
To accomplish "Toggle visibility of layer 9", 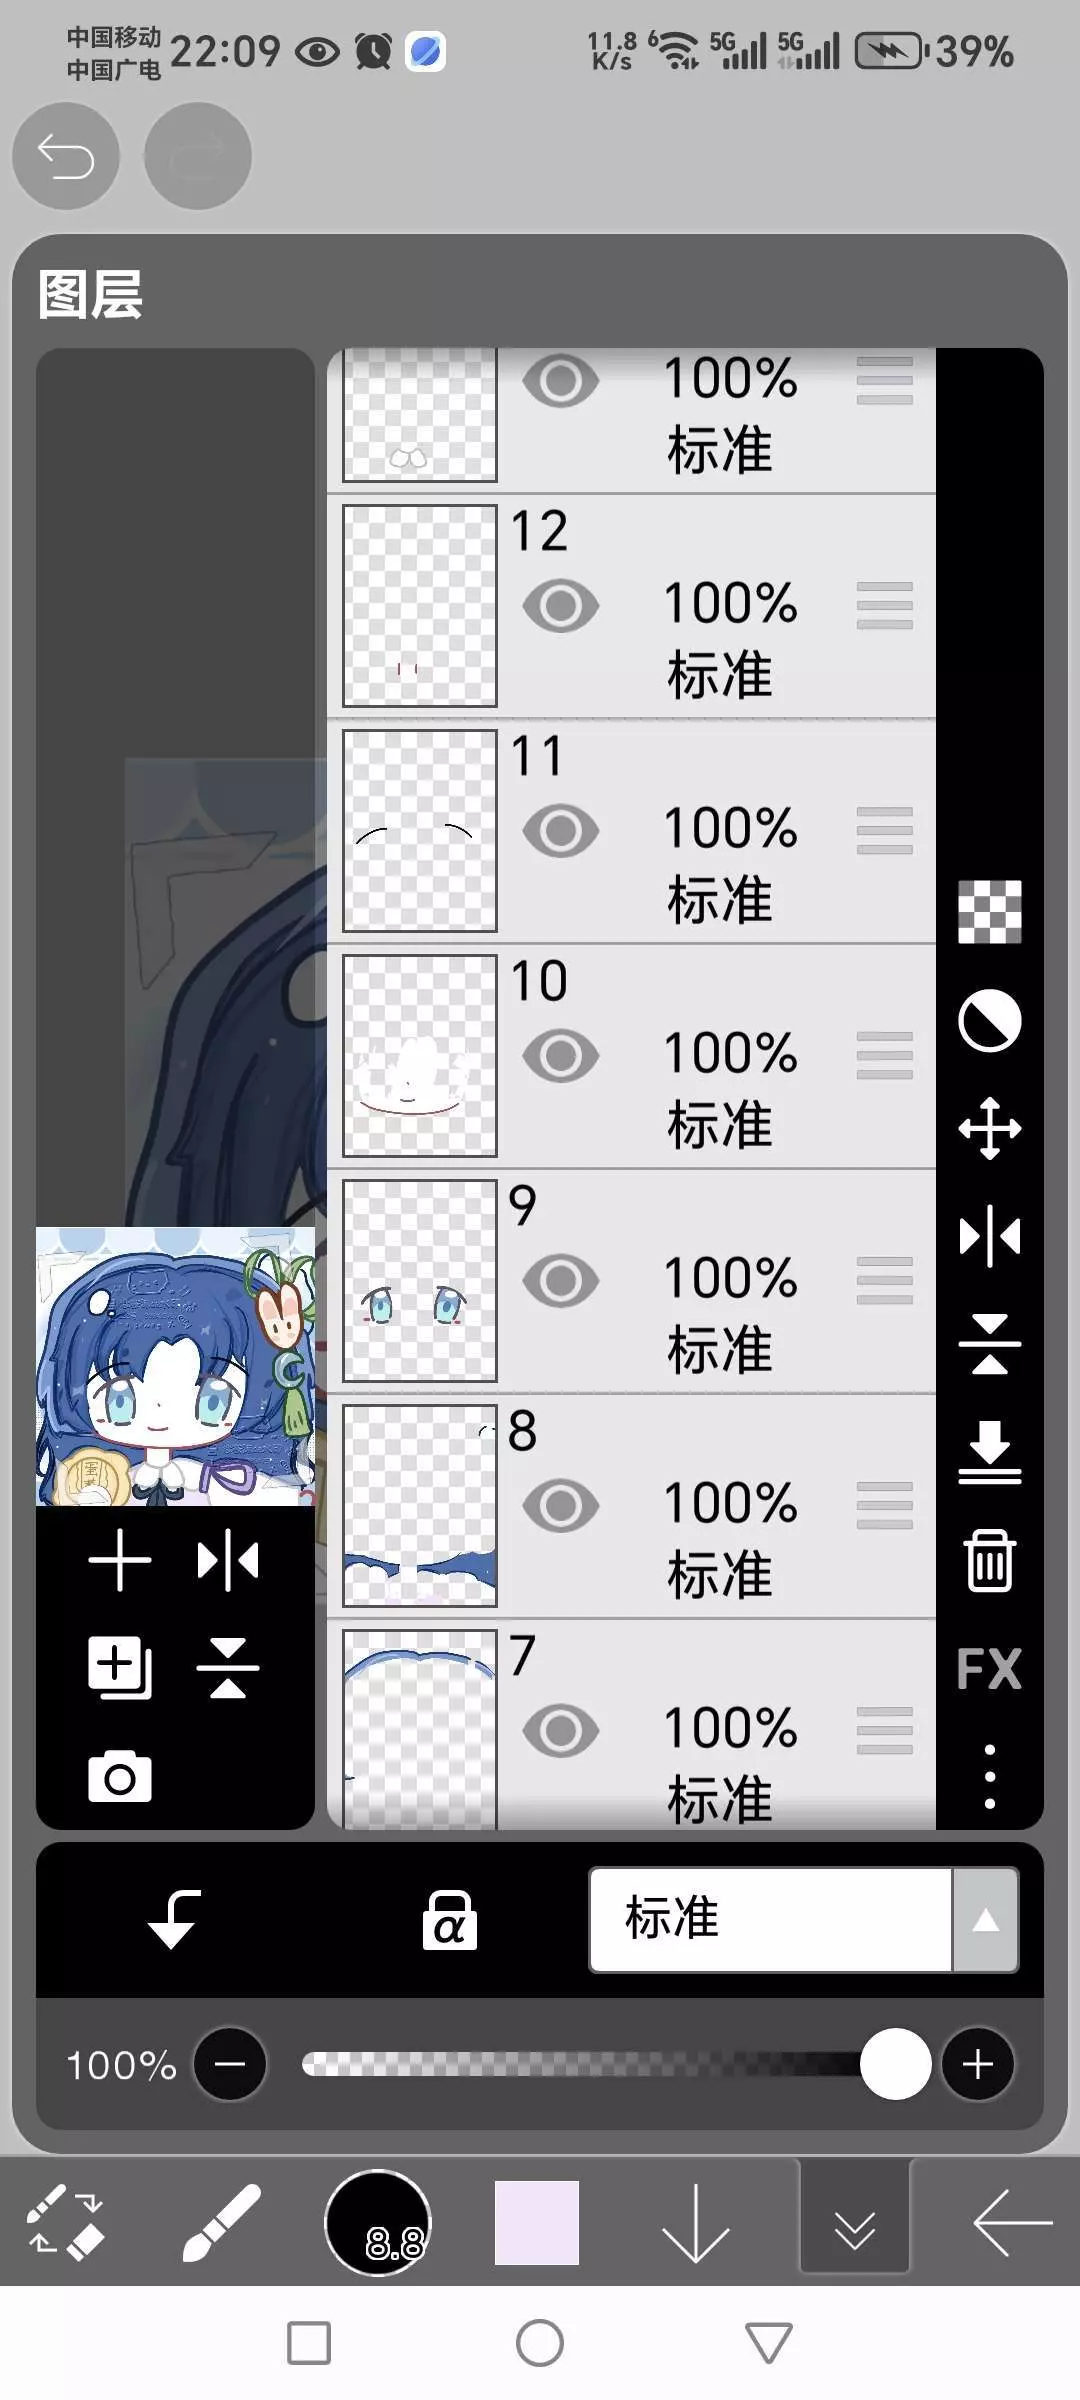I will (x=561, y=1280).
